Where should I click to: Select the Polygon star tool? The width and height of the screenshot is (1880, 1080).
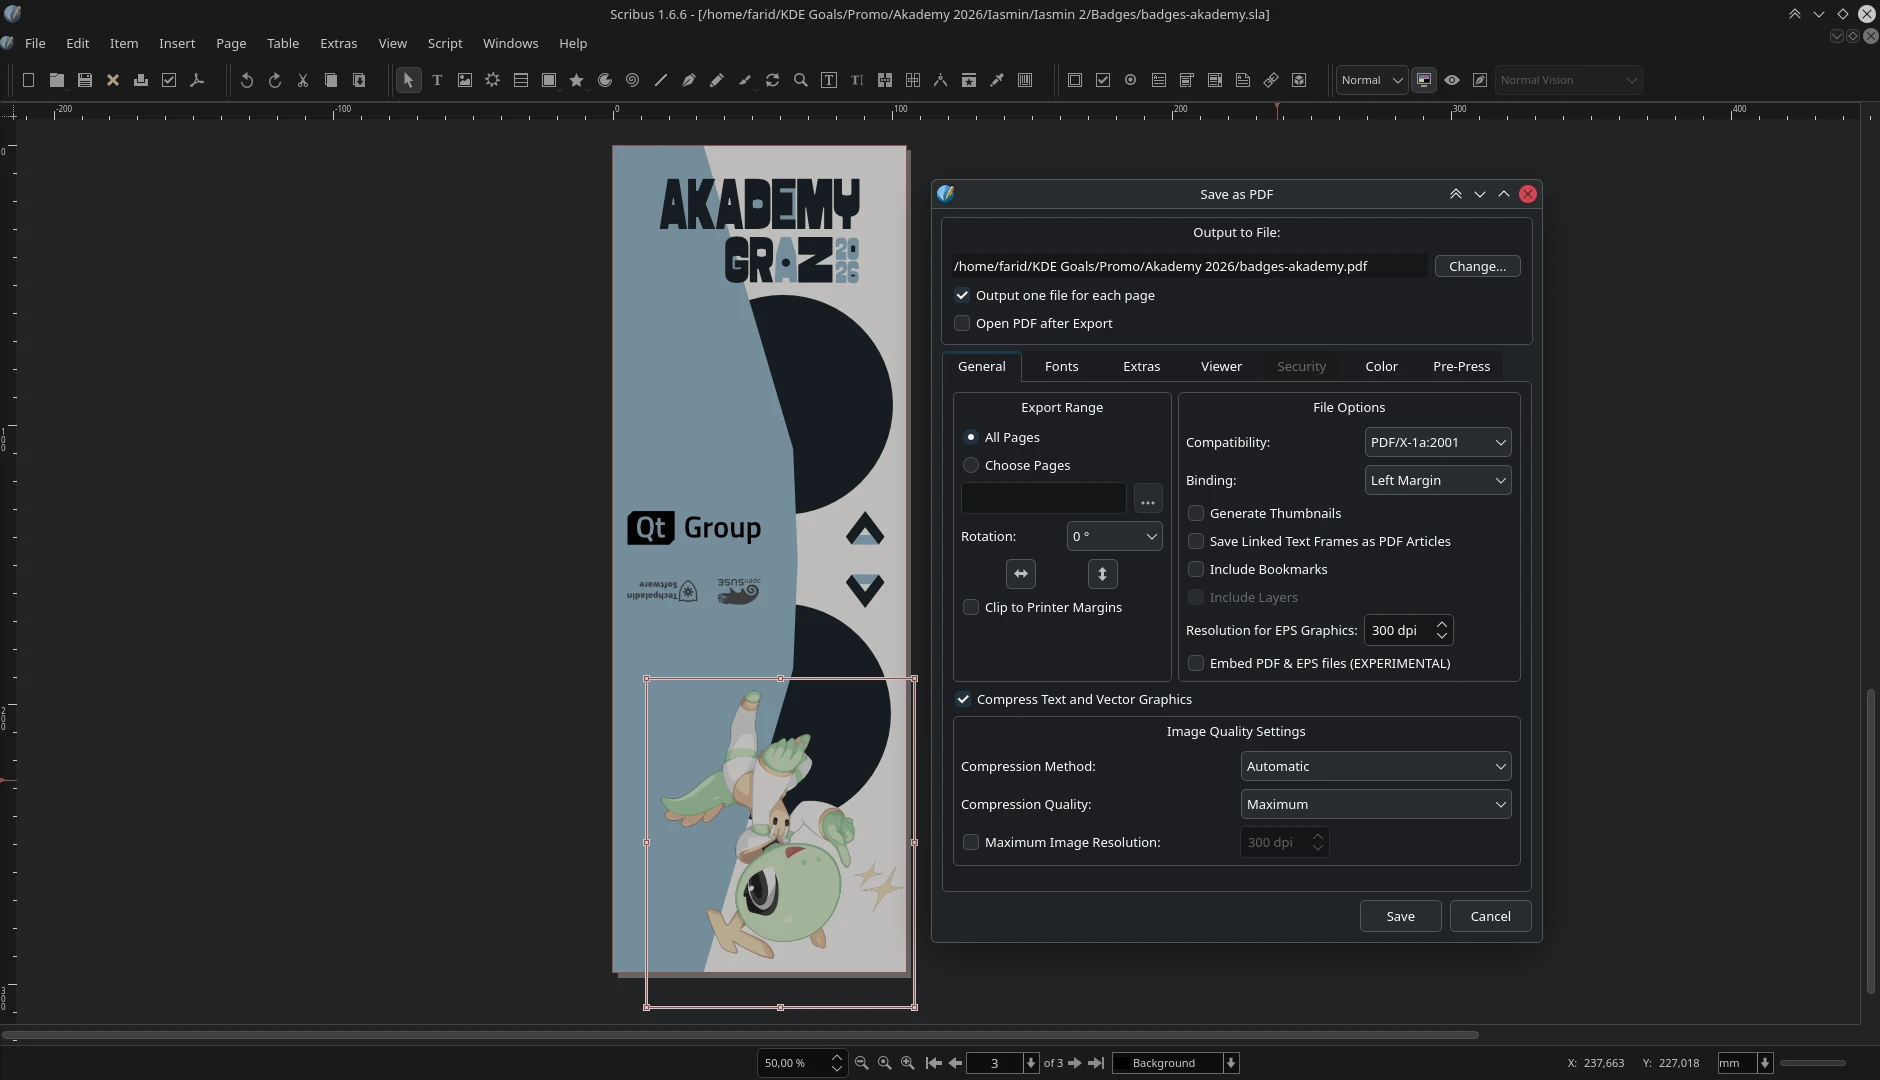click(x=577, y=80)
